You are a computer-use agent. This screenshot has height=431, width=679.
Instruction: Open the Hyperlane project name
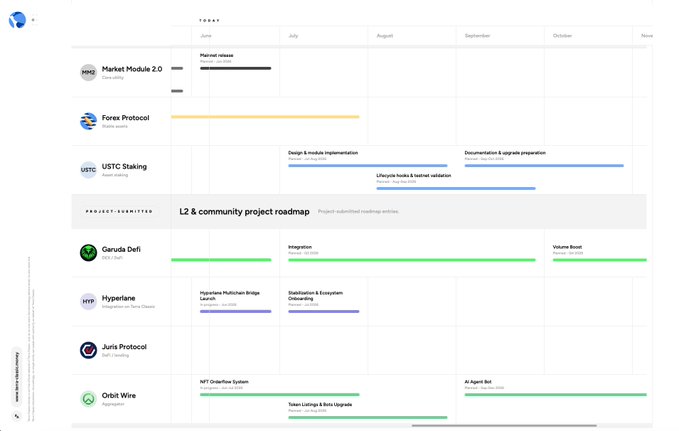[x=119, y=298]
